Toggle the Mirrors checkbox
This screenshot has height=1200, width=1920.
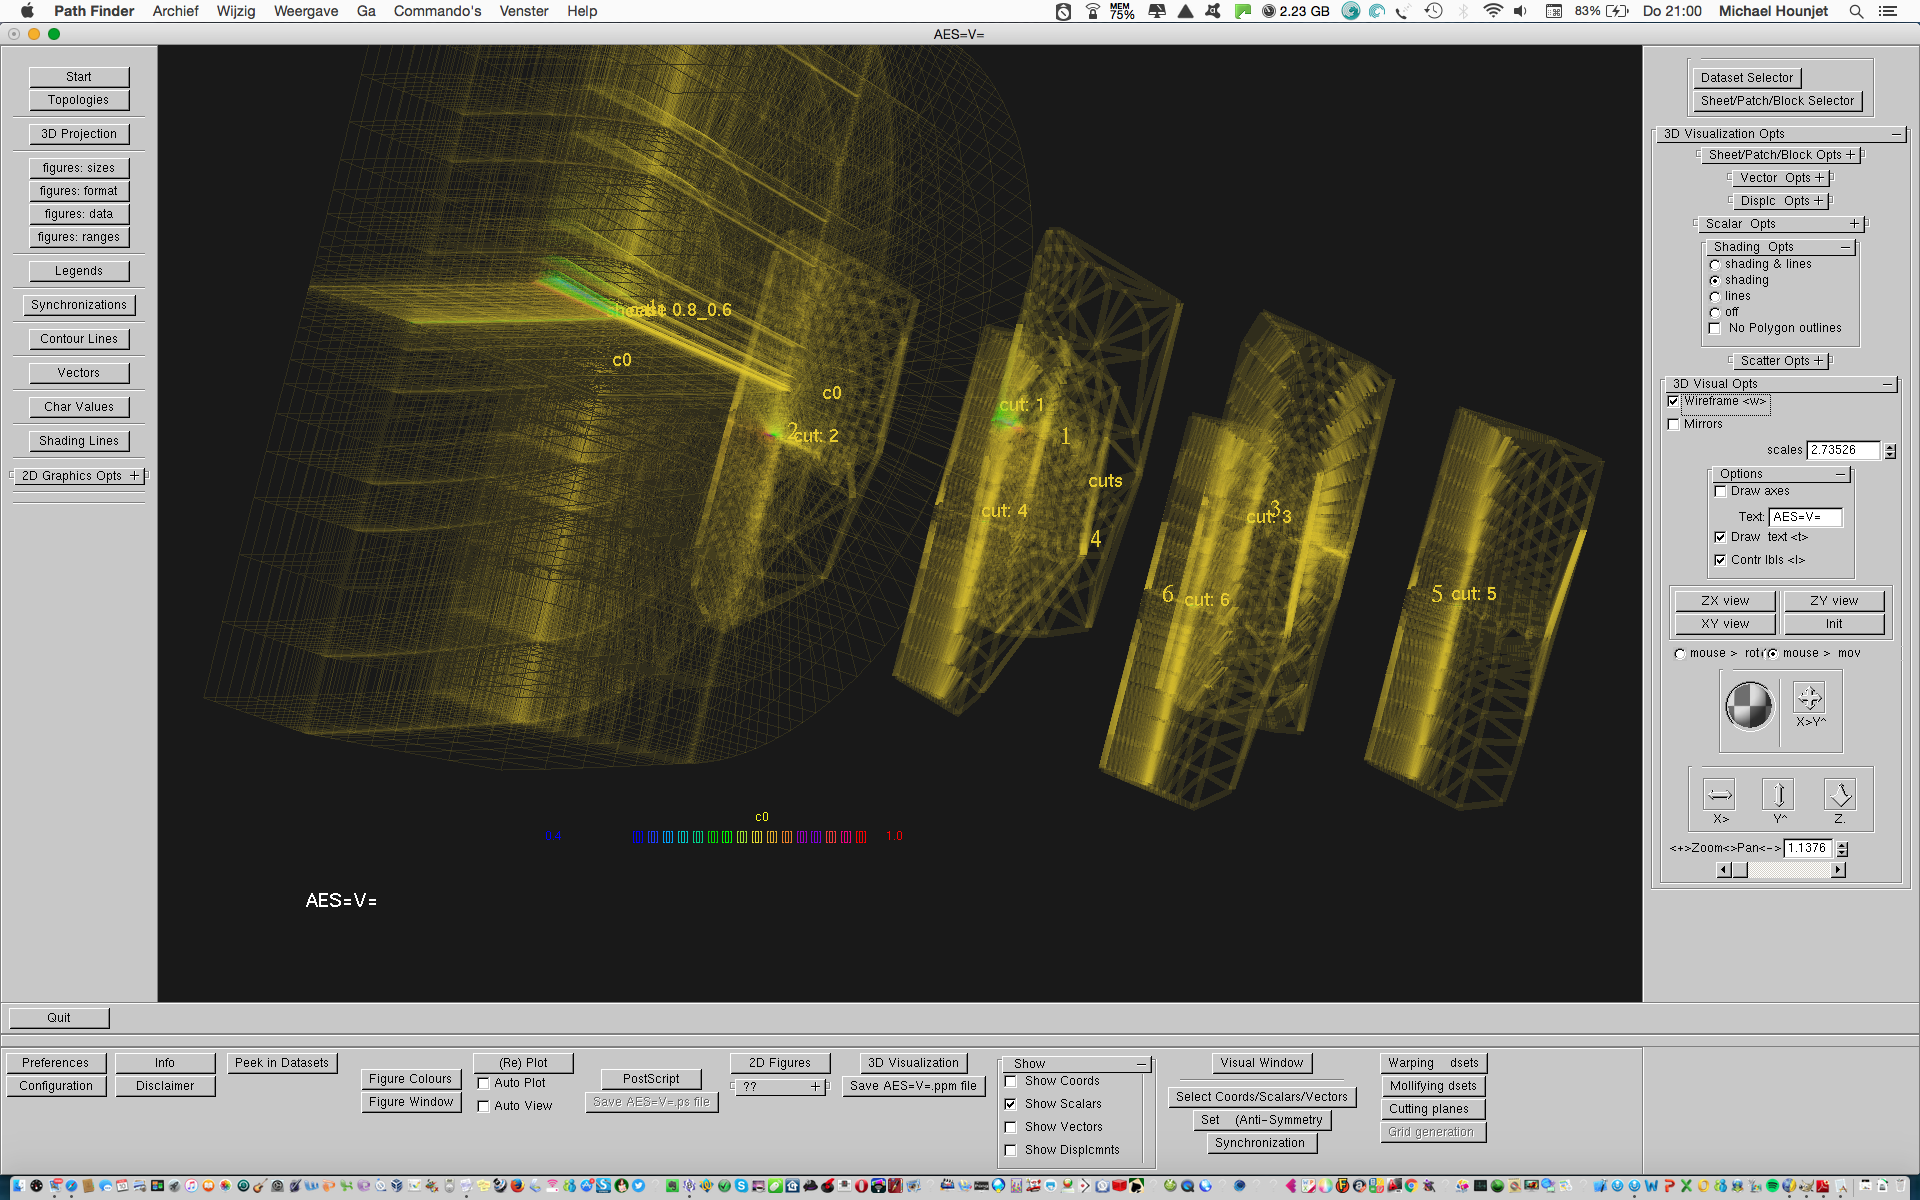pyautogui.click(x=1673, y=424)
